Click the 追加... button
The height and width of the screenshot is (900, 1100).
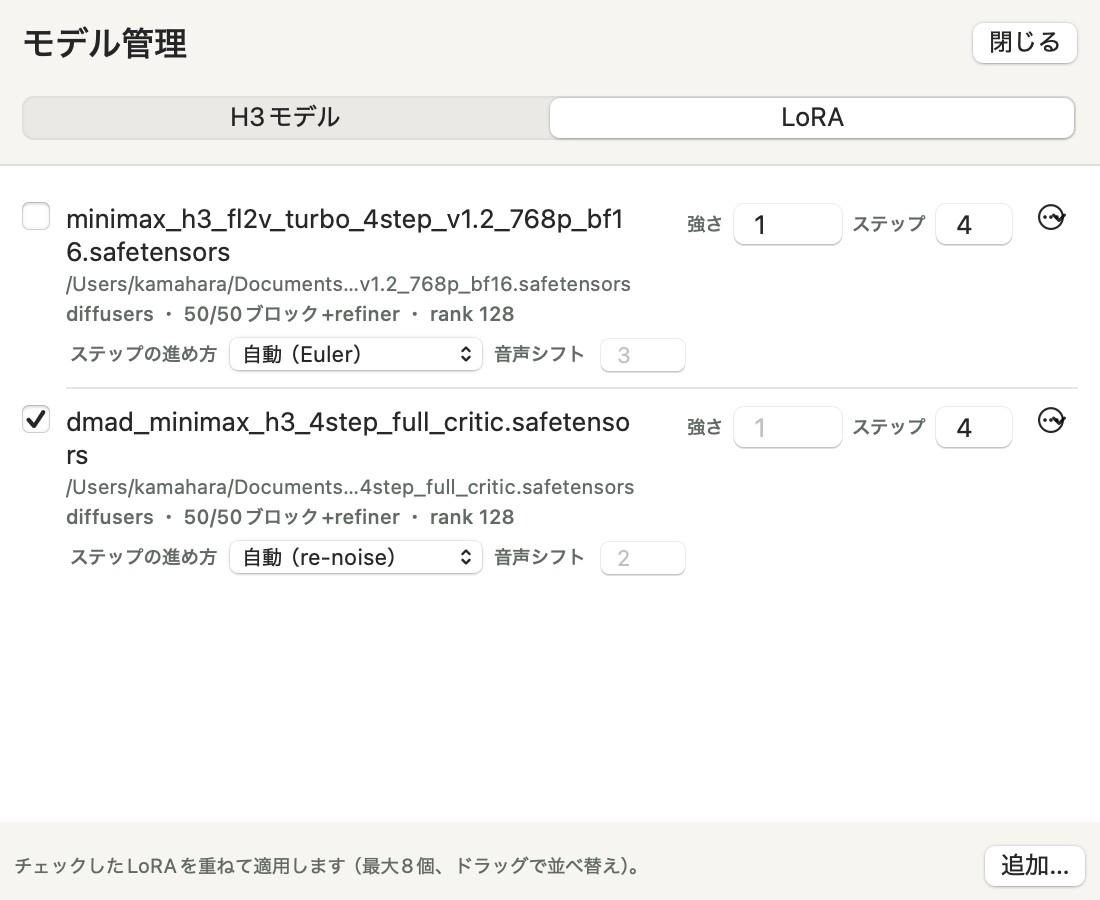1034,866
